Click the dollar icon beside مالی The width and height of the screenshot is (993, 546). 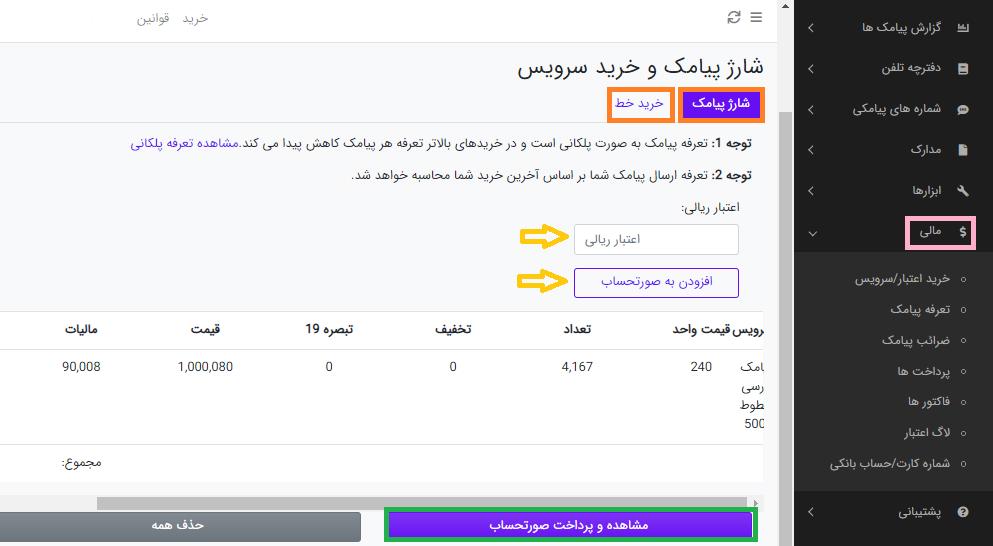tap(963, 232)
